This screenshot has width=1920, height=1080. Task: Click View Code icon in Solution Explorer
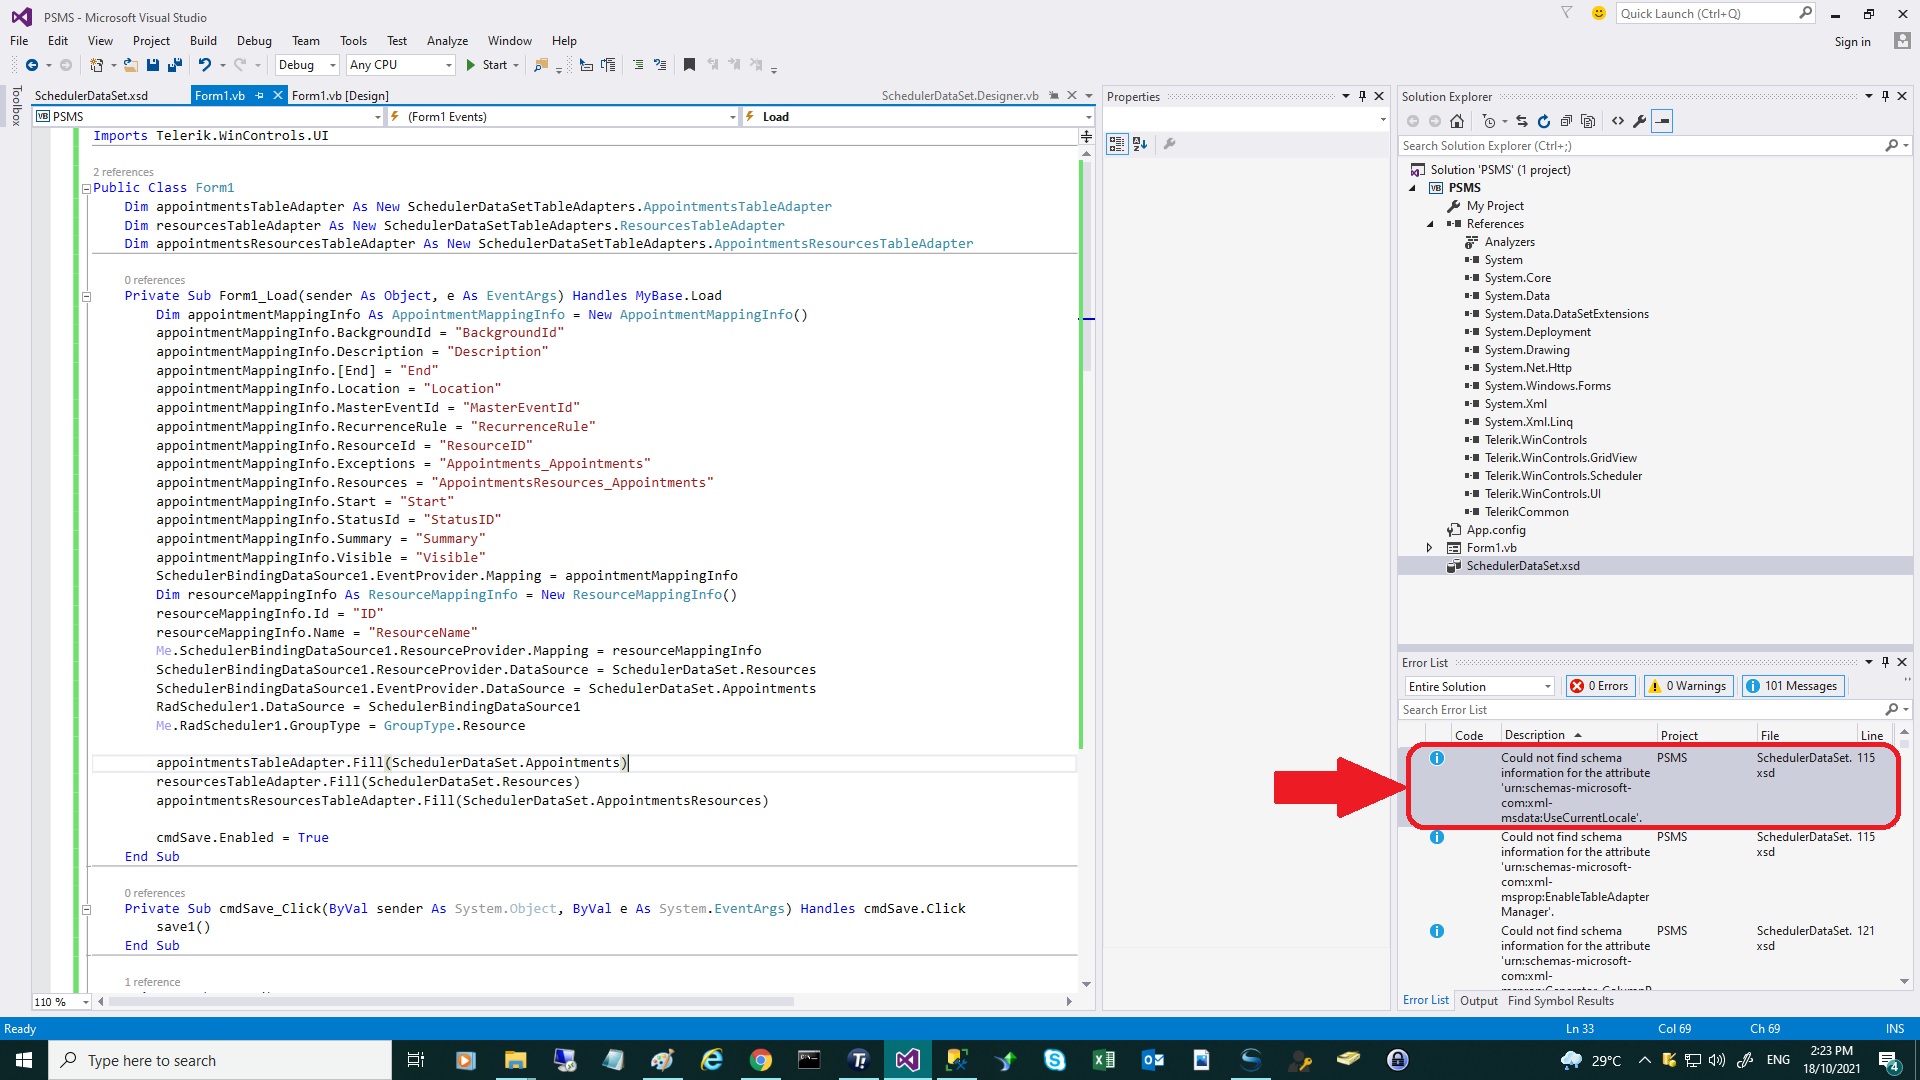click(x=1618, y=121)
